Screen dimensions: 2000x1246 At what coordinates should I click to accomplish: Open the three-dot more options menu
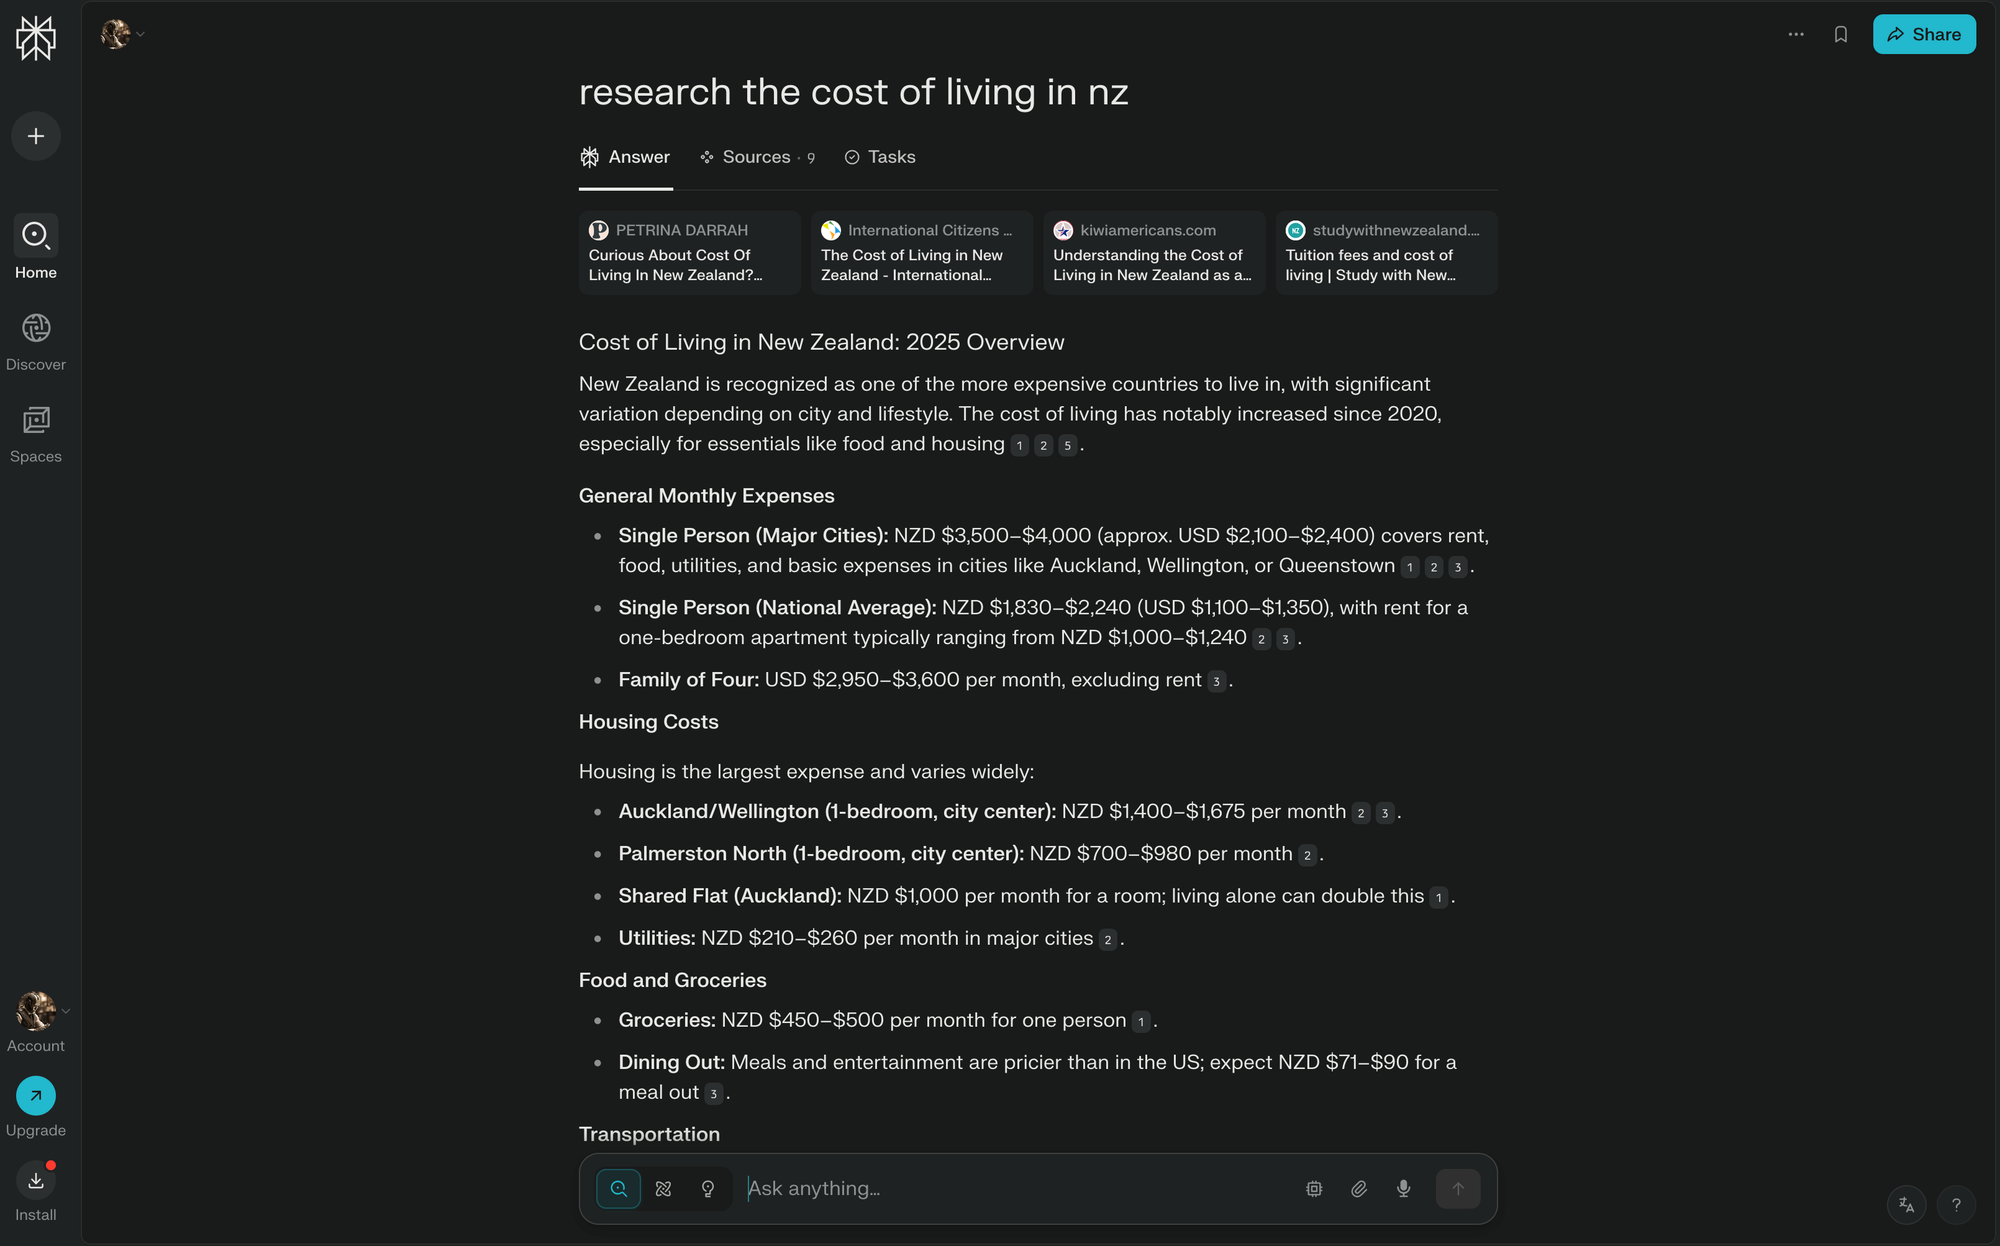click(x=1796, y=34)
